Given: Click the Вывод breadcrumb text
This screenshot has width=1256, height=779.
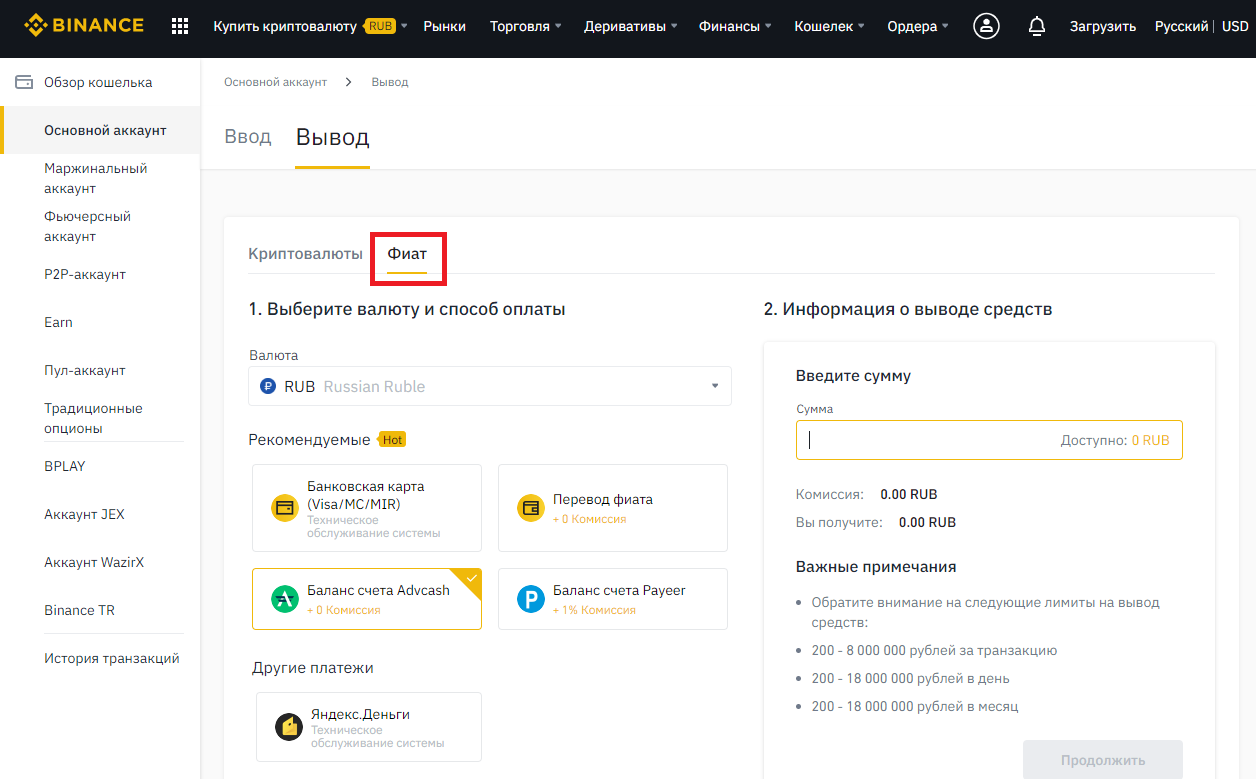Looking at the screenshot, I should tap(390, 82).
